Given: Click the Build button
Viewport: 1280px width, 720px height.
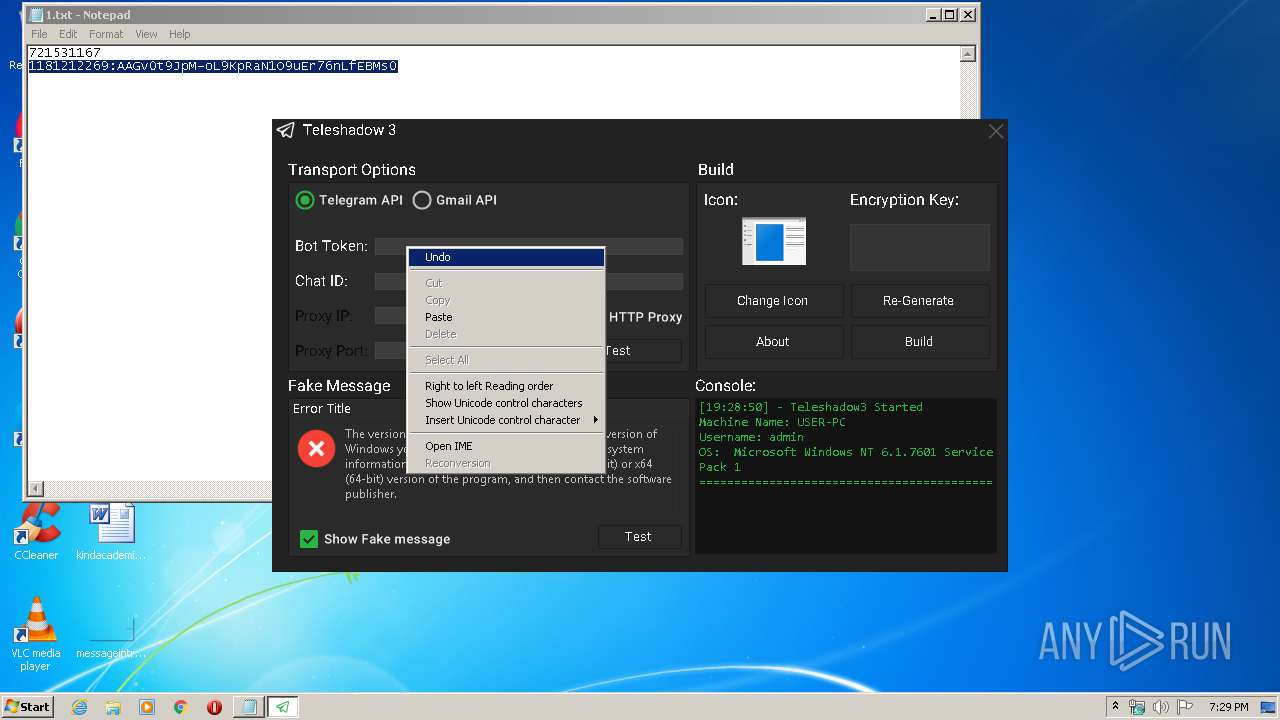Looking at the screenshot, I should 918,342.
